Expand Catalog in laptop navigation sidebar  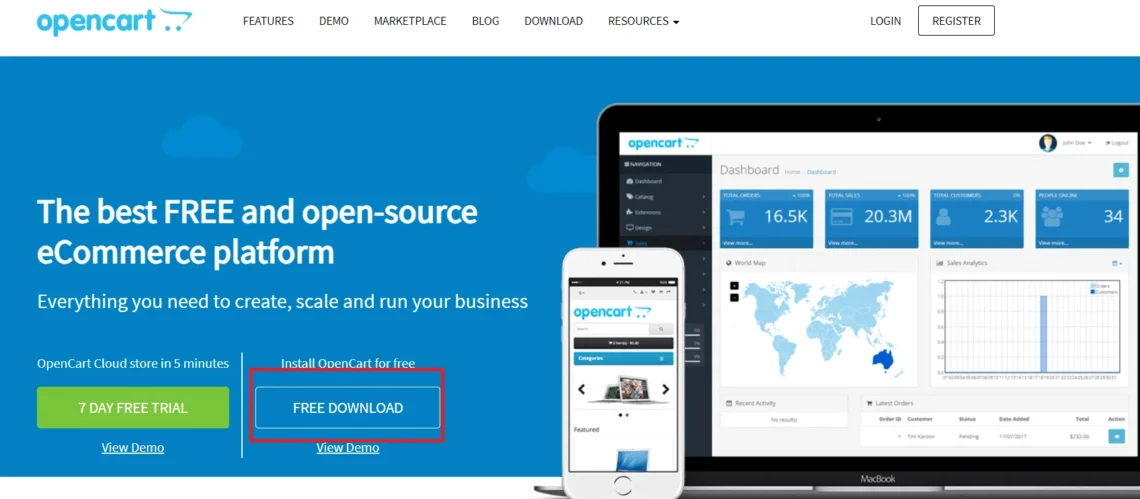664,196
